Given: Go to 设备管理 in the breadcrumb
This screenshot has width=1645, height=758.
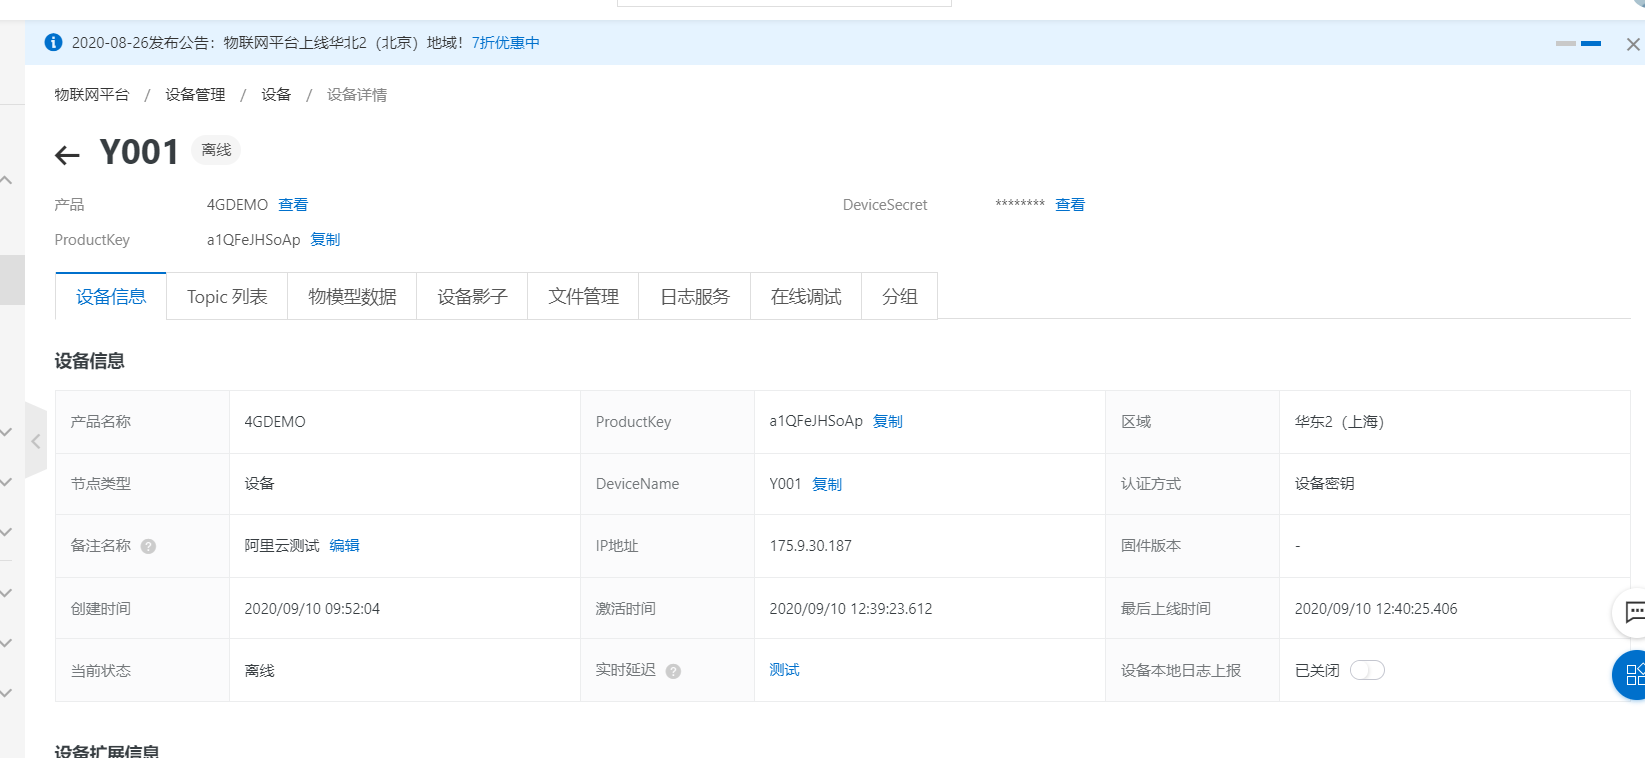Looking at the screenshot, I should (195, 95).
